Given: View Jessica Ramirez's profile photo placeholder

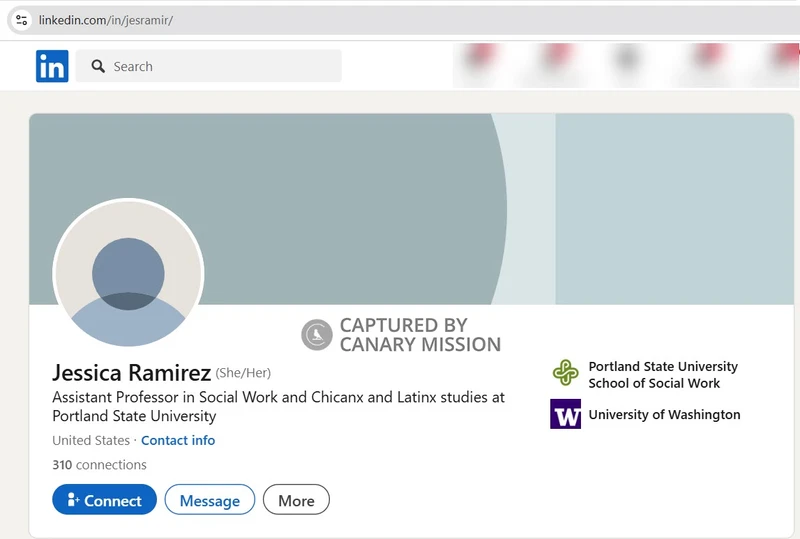Looking at the screenshot, I should pos(128,274).
